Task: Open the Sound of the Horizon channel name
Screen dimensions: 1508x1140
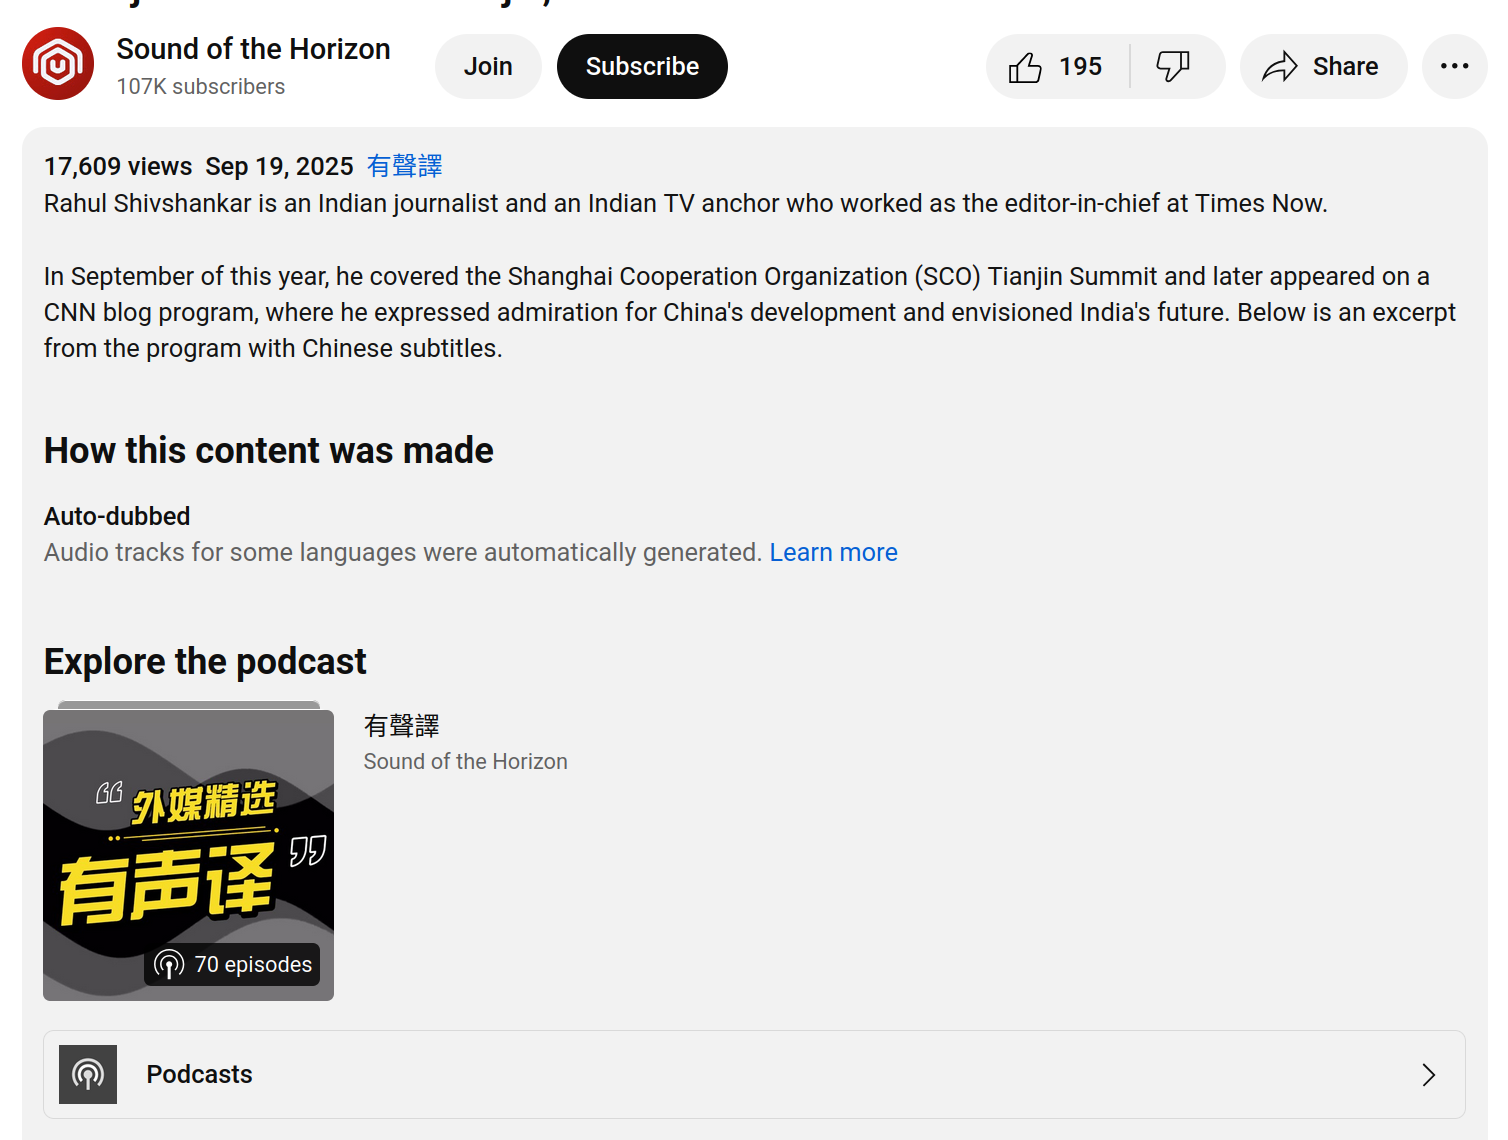Action: 253,49
